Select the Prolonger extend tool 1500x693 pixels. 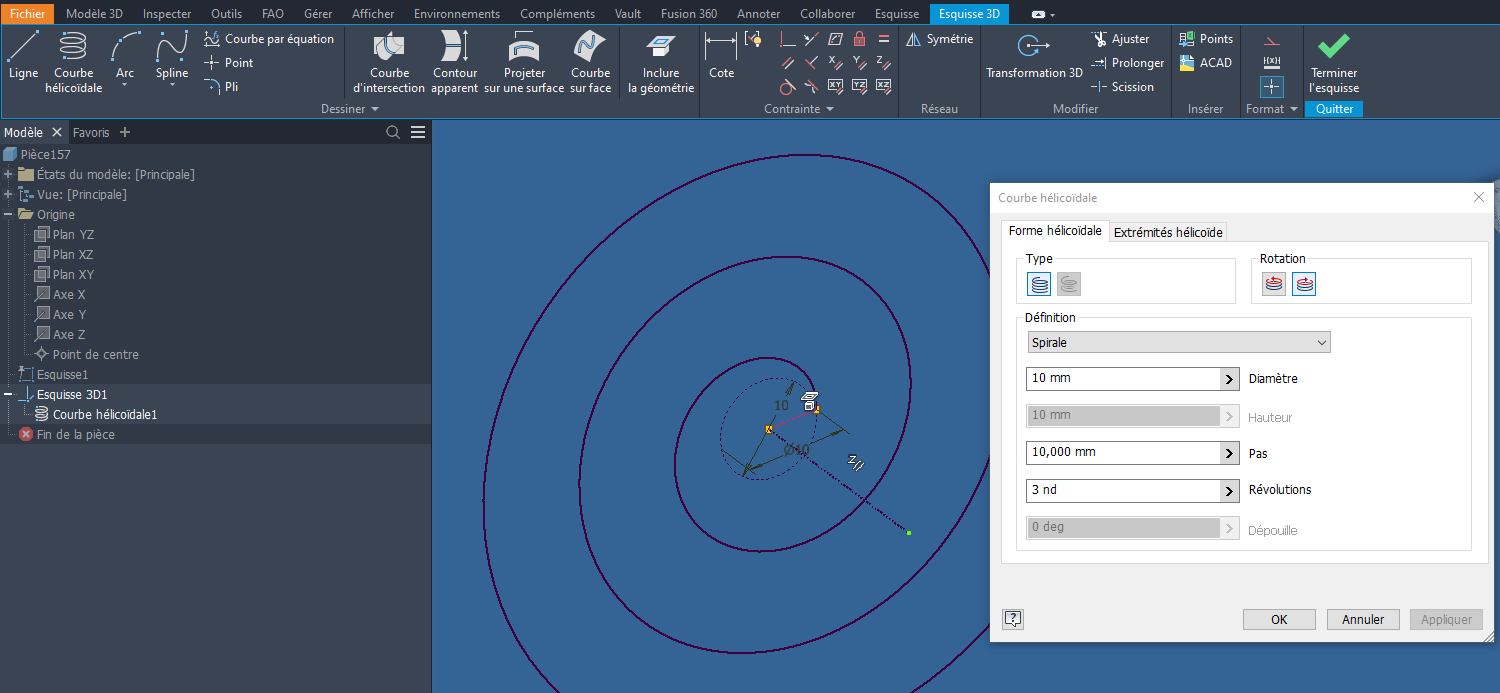[1128, 63]
